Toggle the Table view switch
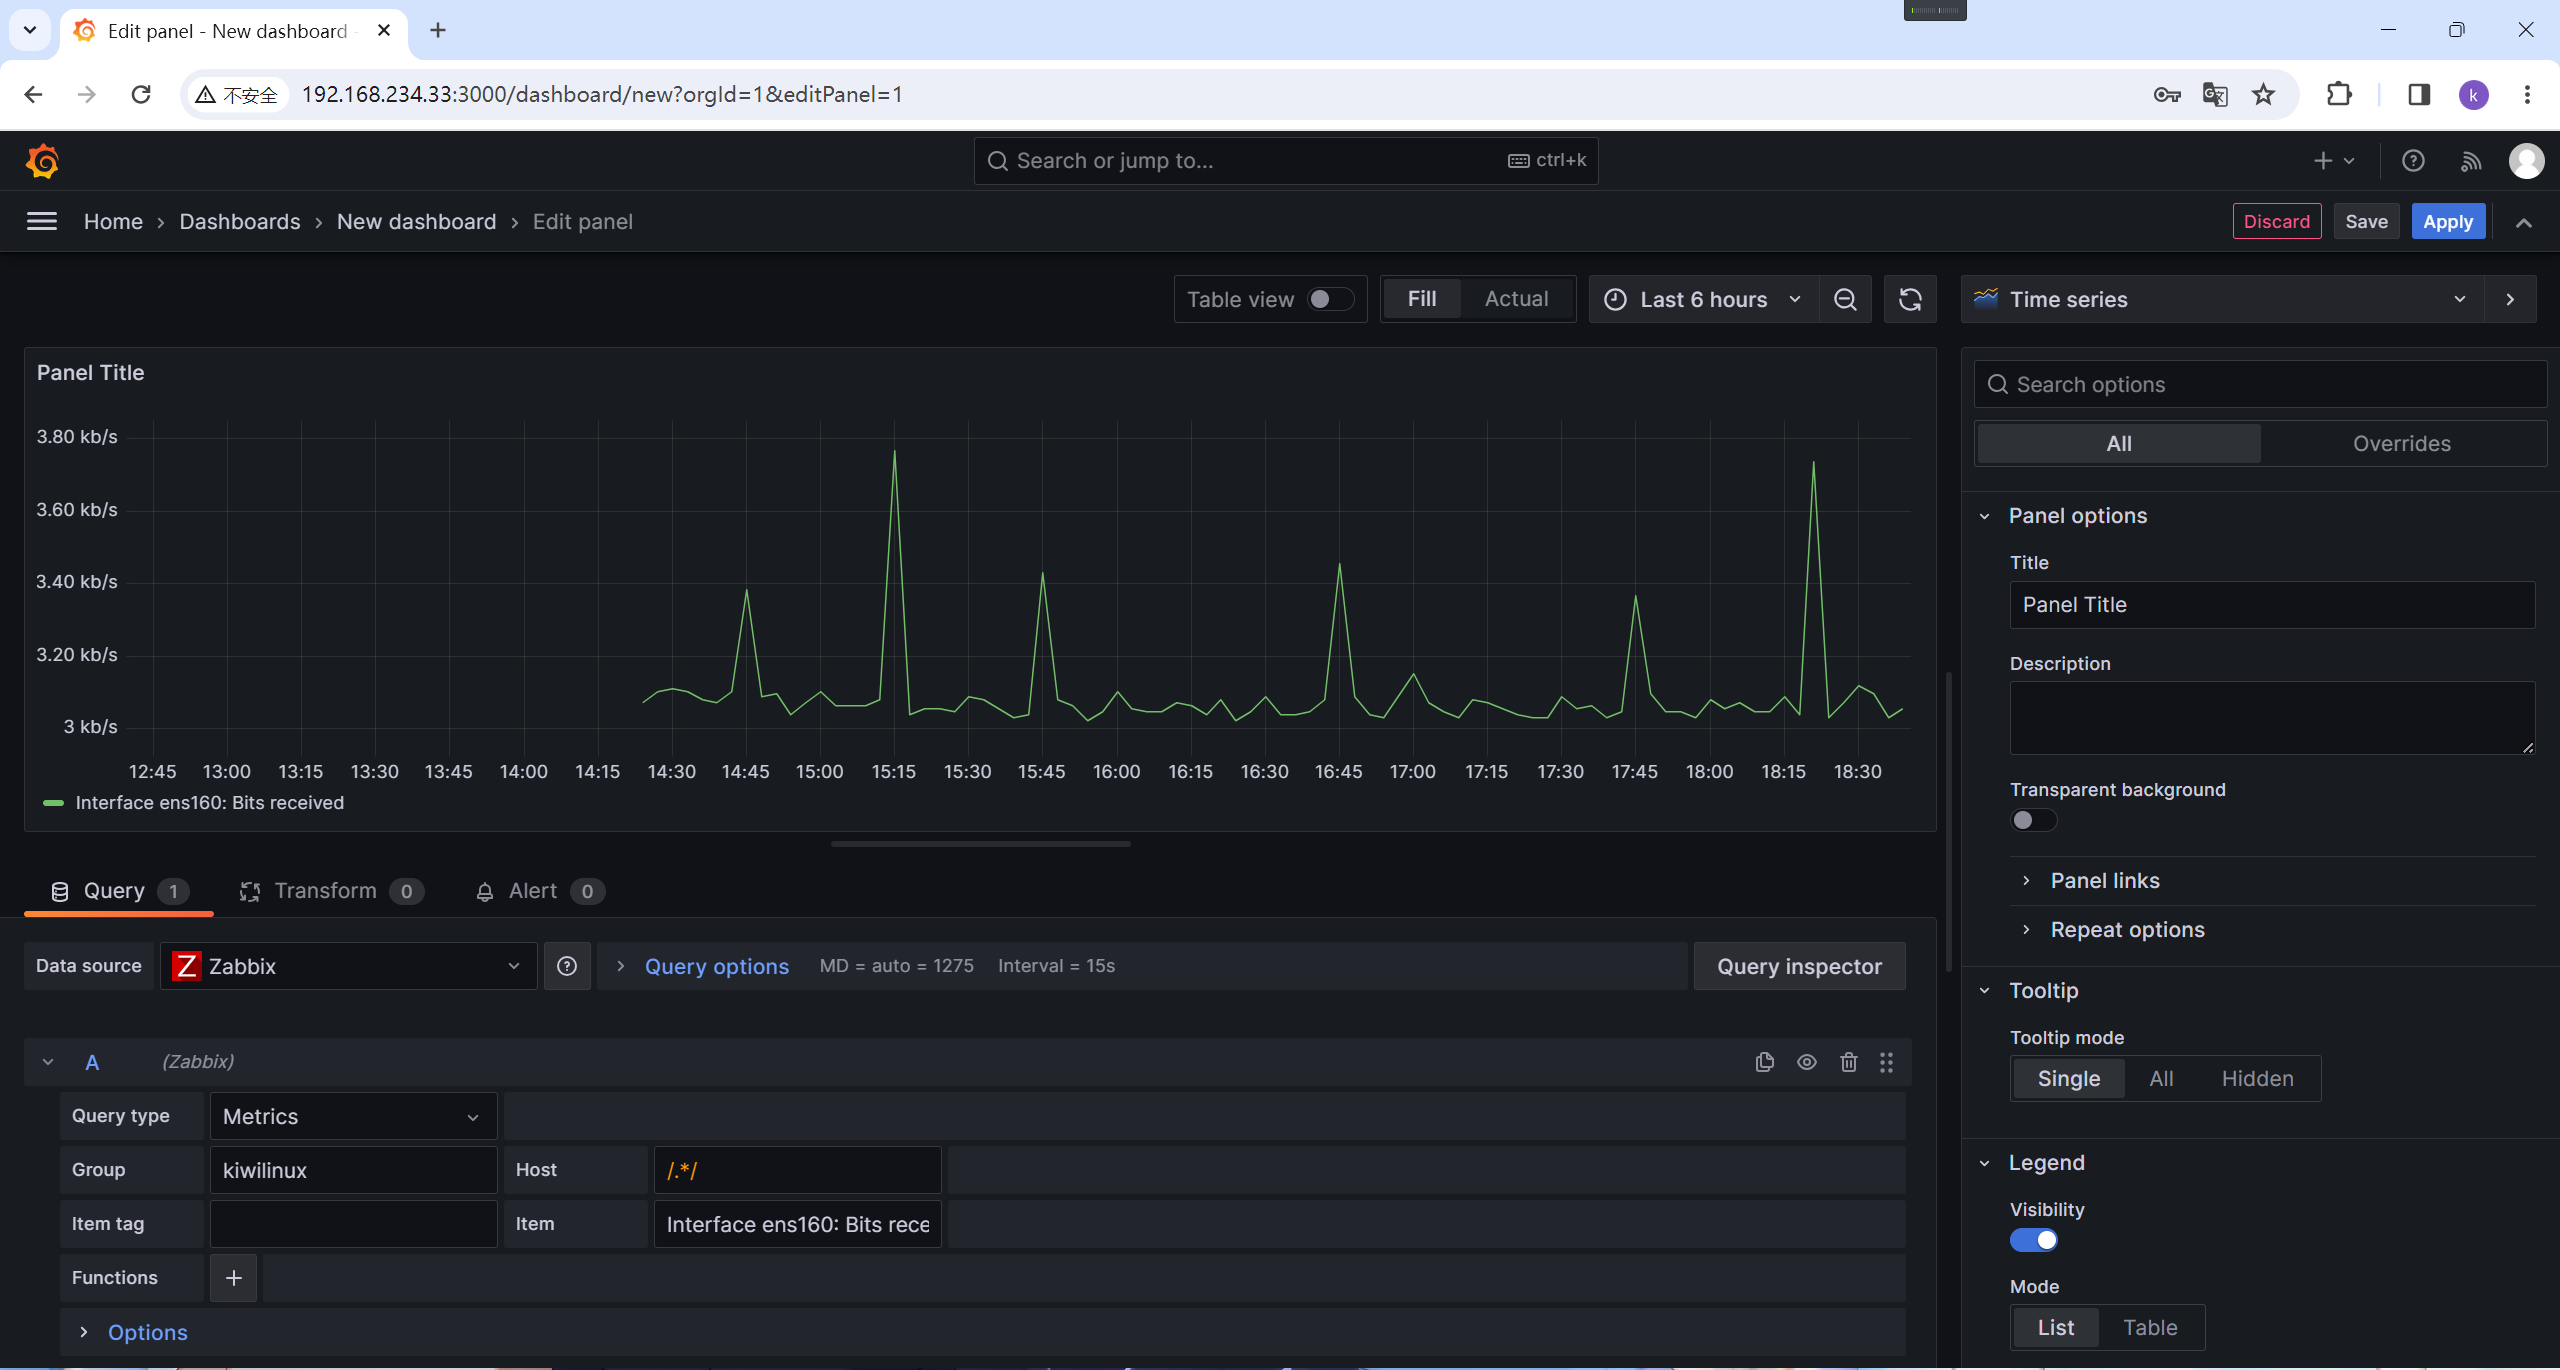Viewport: 2560px width, 1370px height. [1331, 299]
